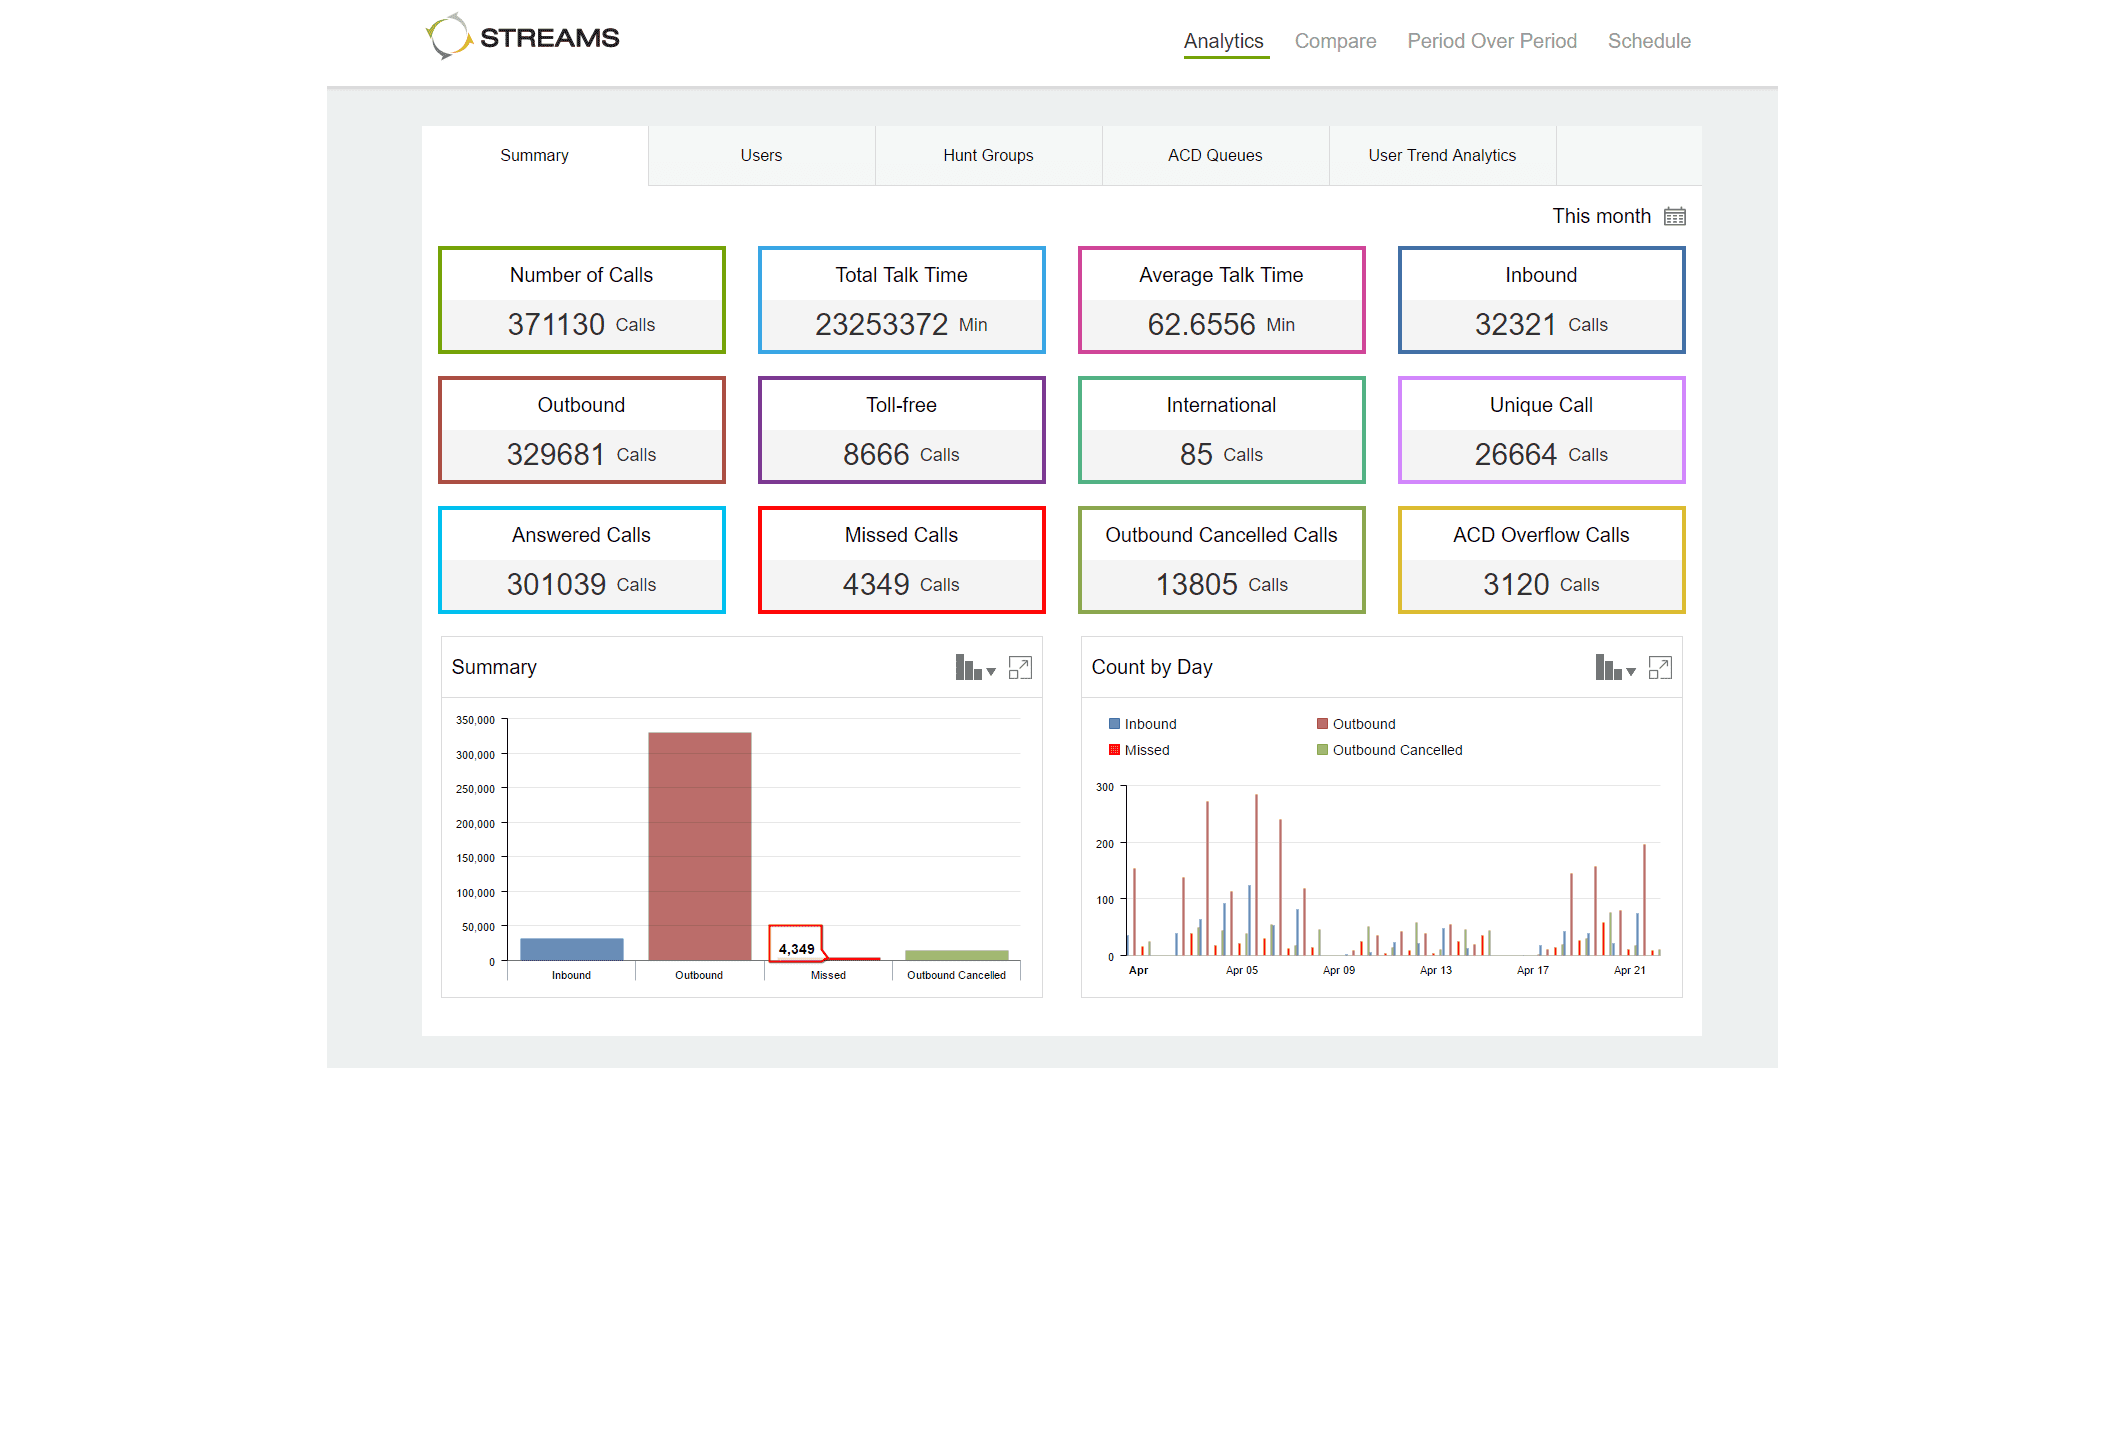This screenshot has width=2115, height=1440.
Task: Open the User Trend Analytics tab
Action: [x=1442, y=156]
